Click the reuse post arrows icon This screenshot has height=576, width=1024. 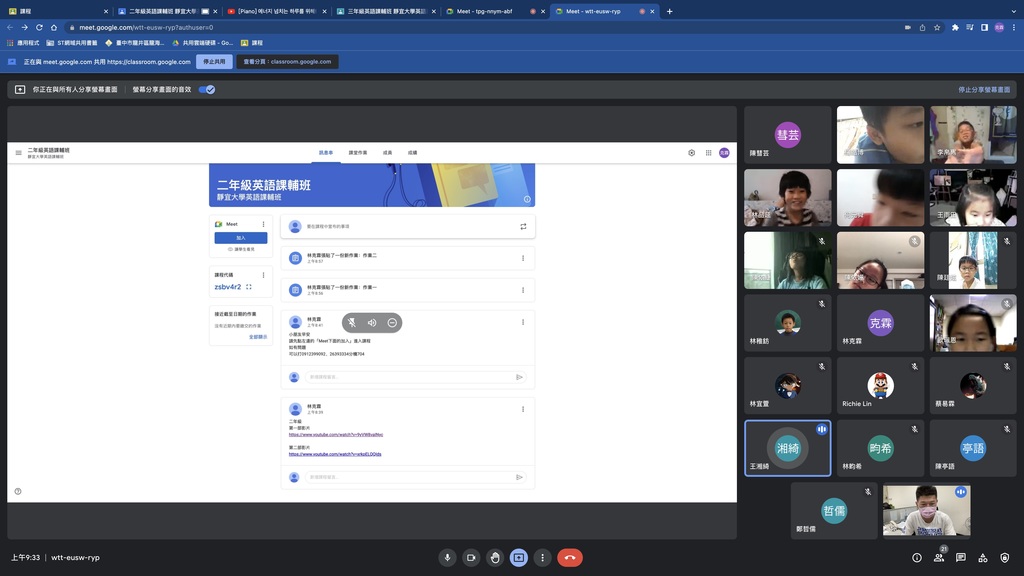pyautogui.click(x=523, y=227)
